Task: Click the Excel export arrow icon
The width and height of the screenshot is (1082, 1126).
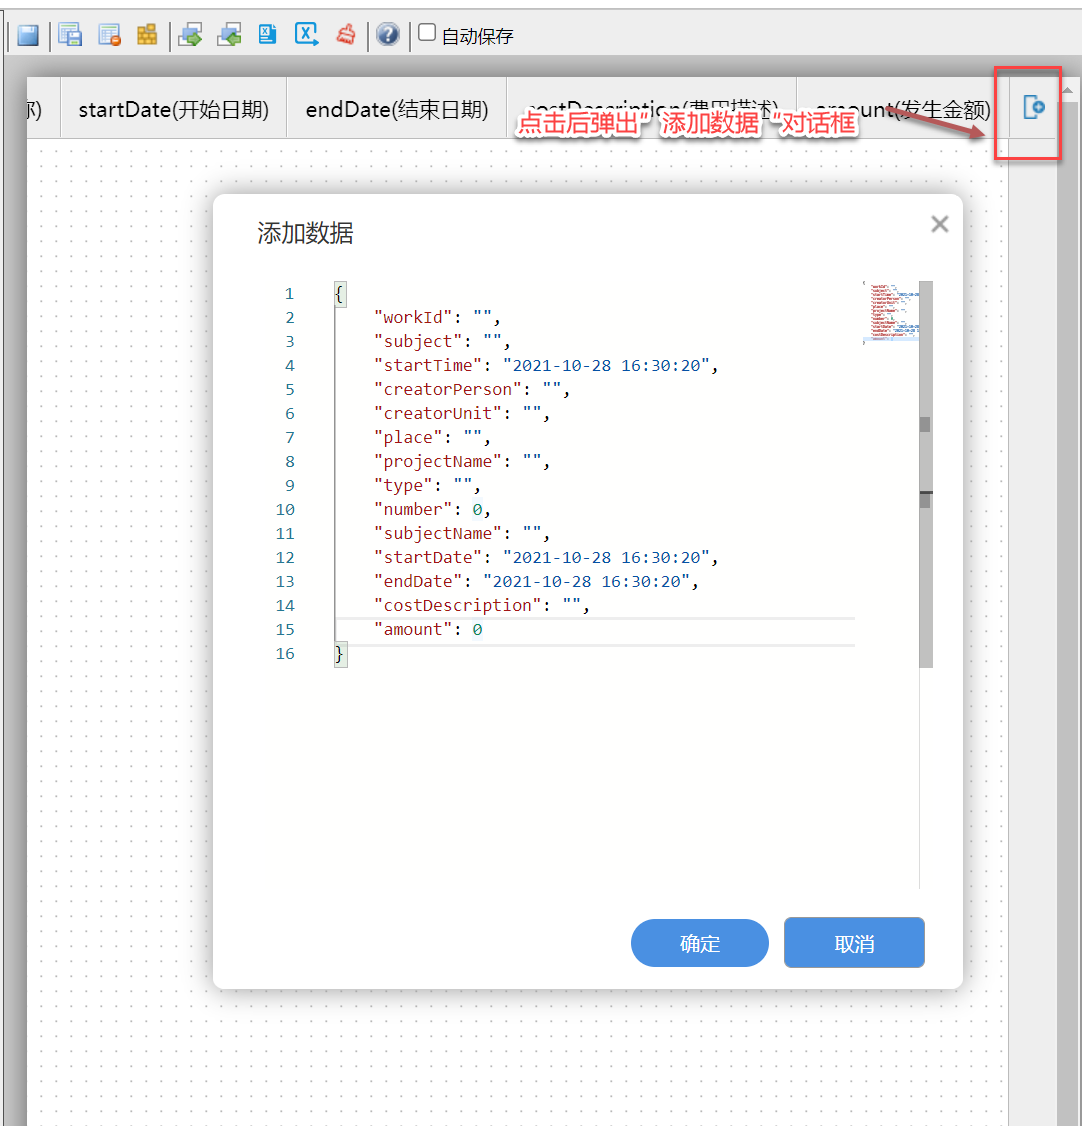Action: [306, 35]
